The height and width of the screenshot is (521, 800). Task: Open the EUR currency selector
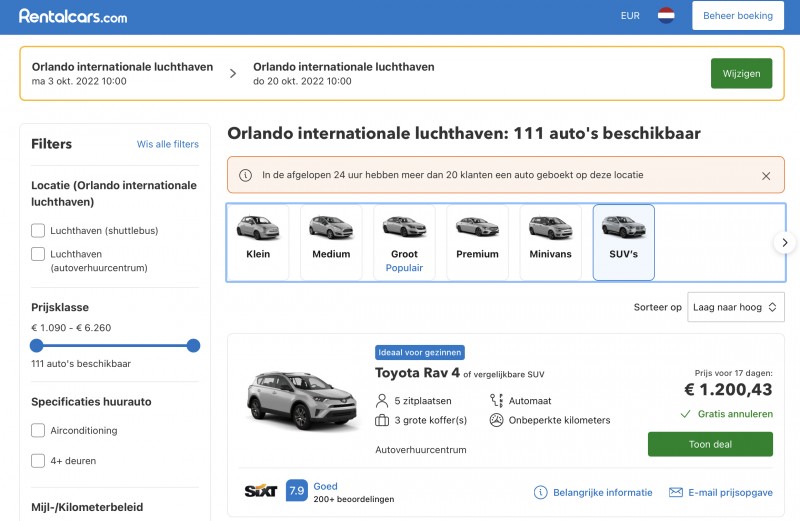[x=630, y=16]
